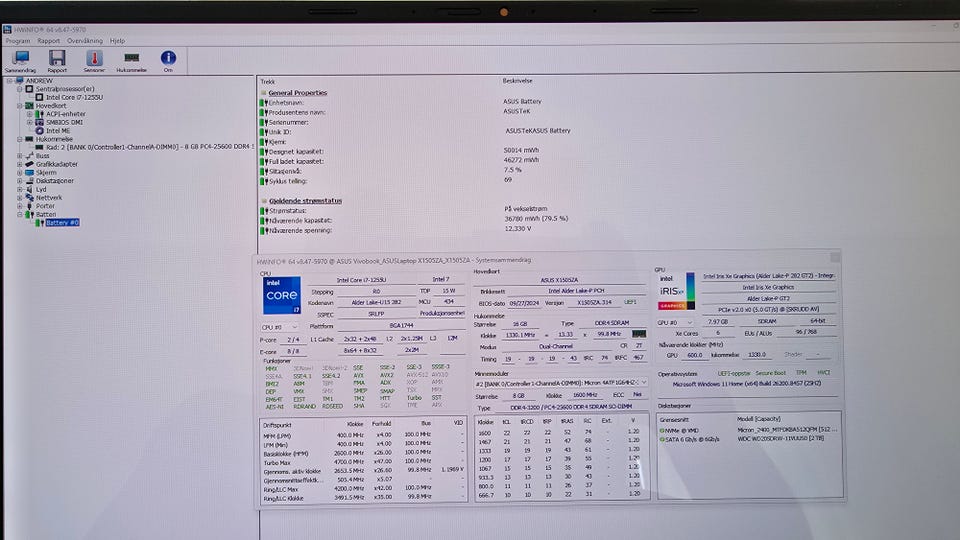Click the Nettverk network icon in tree
This screenshot has width=960, height=540.
point(29,198)
